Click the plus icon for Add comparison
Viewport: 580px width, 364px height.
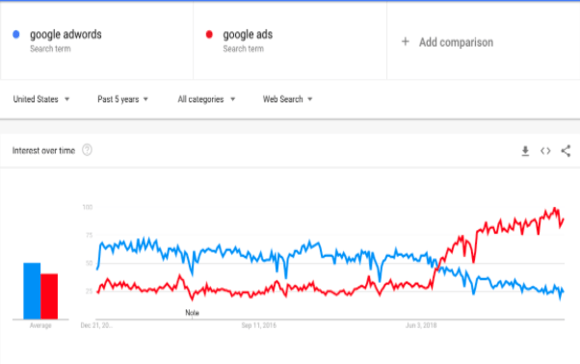tap(405, 41)
